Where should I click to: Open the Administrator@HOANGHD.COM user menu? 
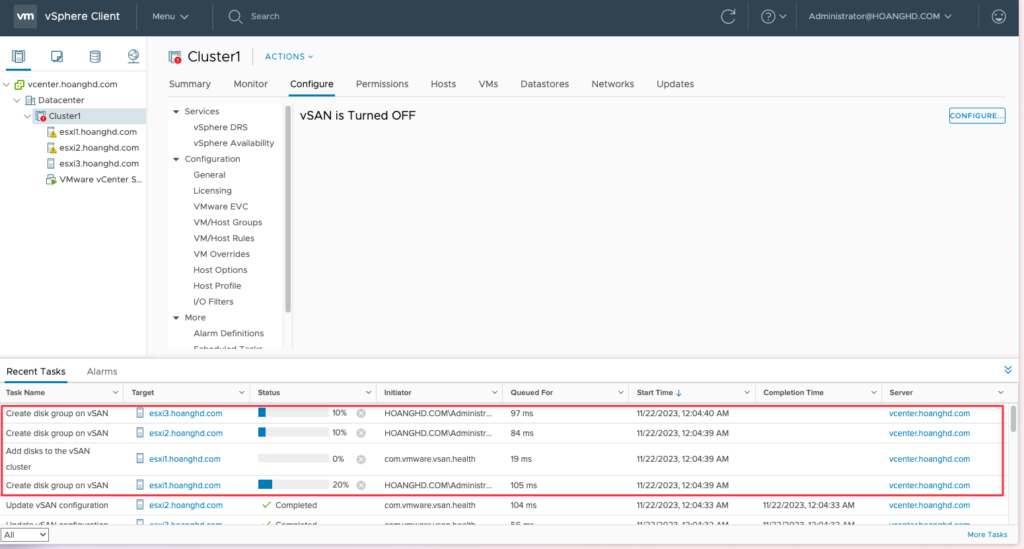(x=880, y=16)
